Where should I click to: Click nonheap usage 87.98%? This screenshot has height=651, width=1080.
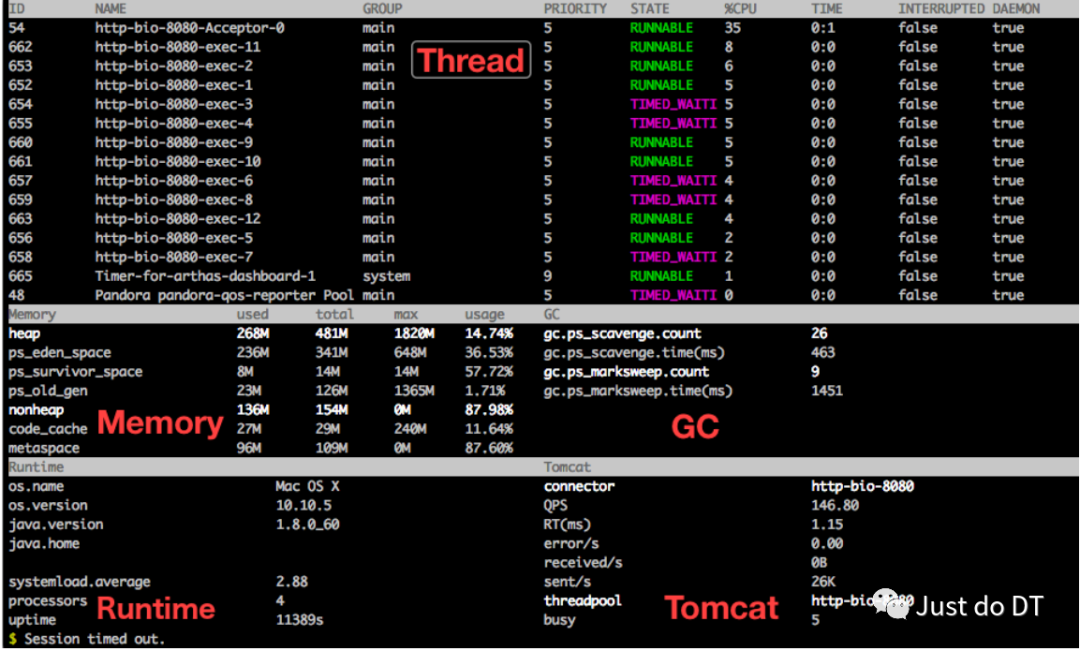[x=489, y=410]
